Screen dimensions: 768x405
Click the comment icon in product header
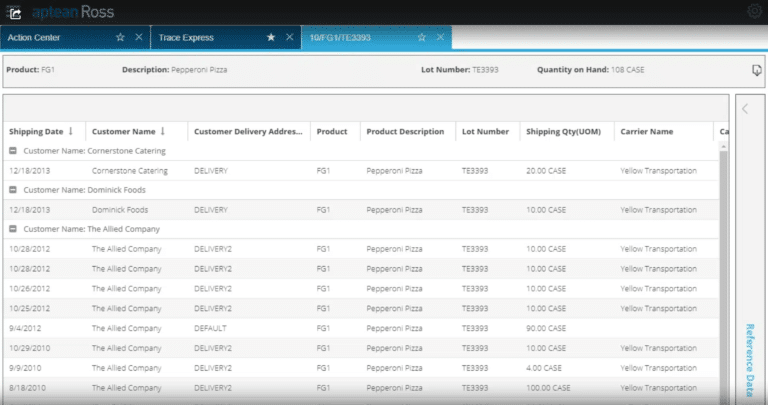point(756,71)
